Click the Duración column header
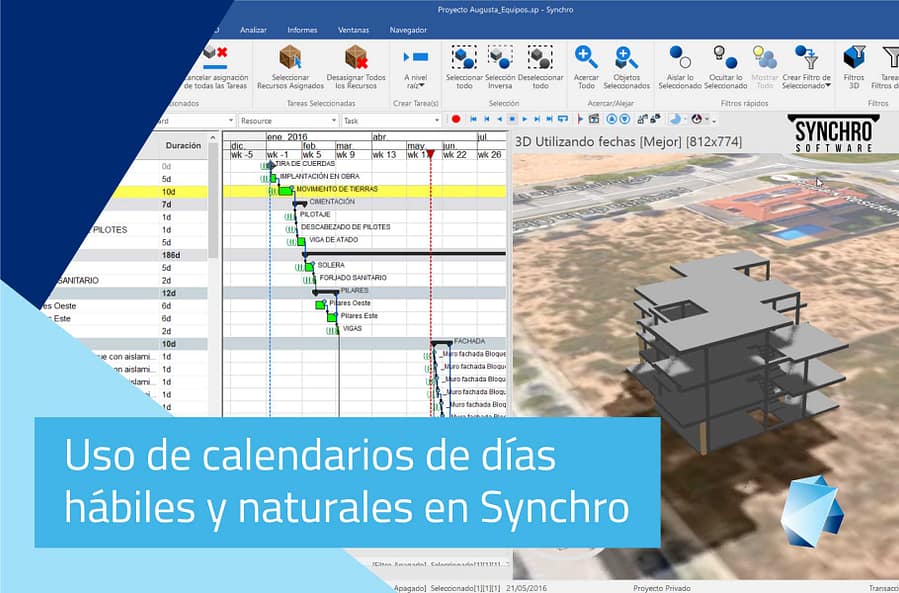The width and height of the screenshot is (899, 593). (183, 146)
